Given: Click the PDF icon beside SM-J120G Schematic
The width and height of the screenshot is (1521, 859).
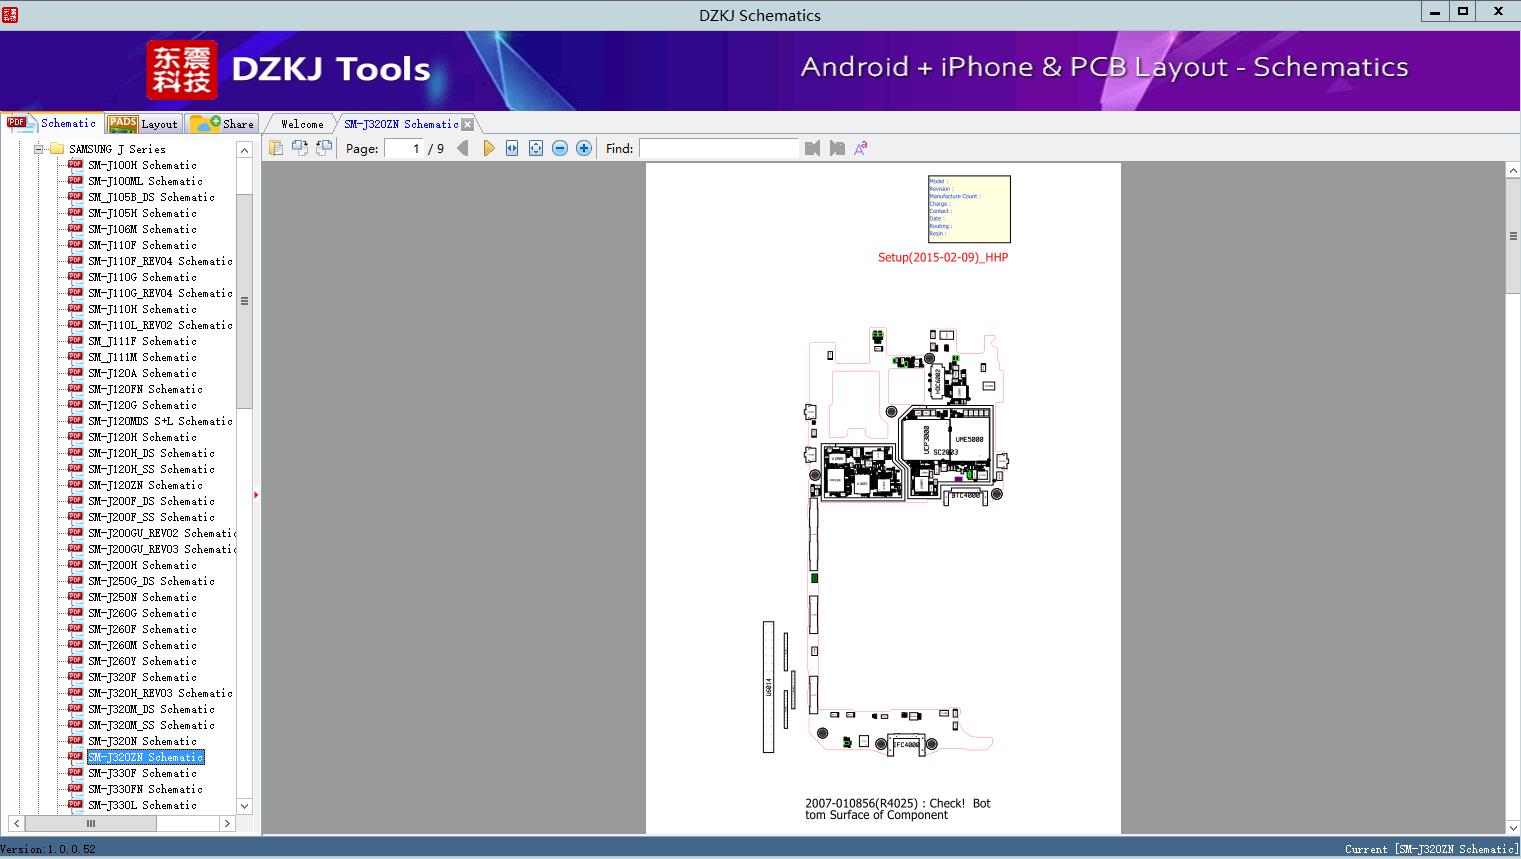Looking at the screenshot, I should [x=75, y=404].
